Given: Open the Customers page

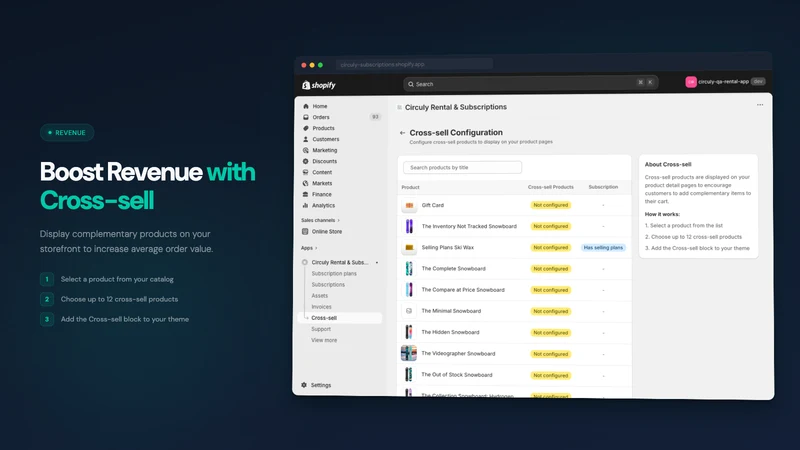Looking at the screenshot, I should [x=326, y=139].
